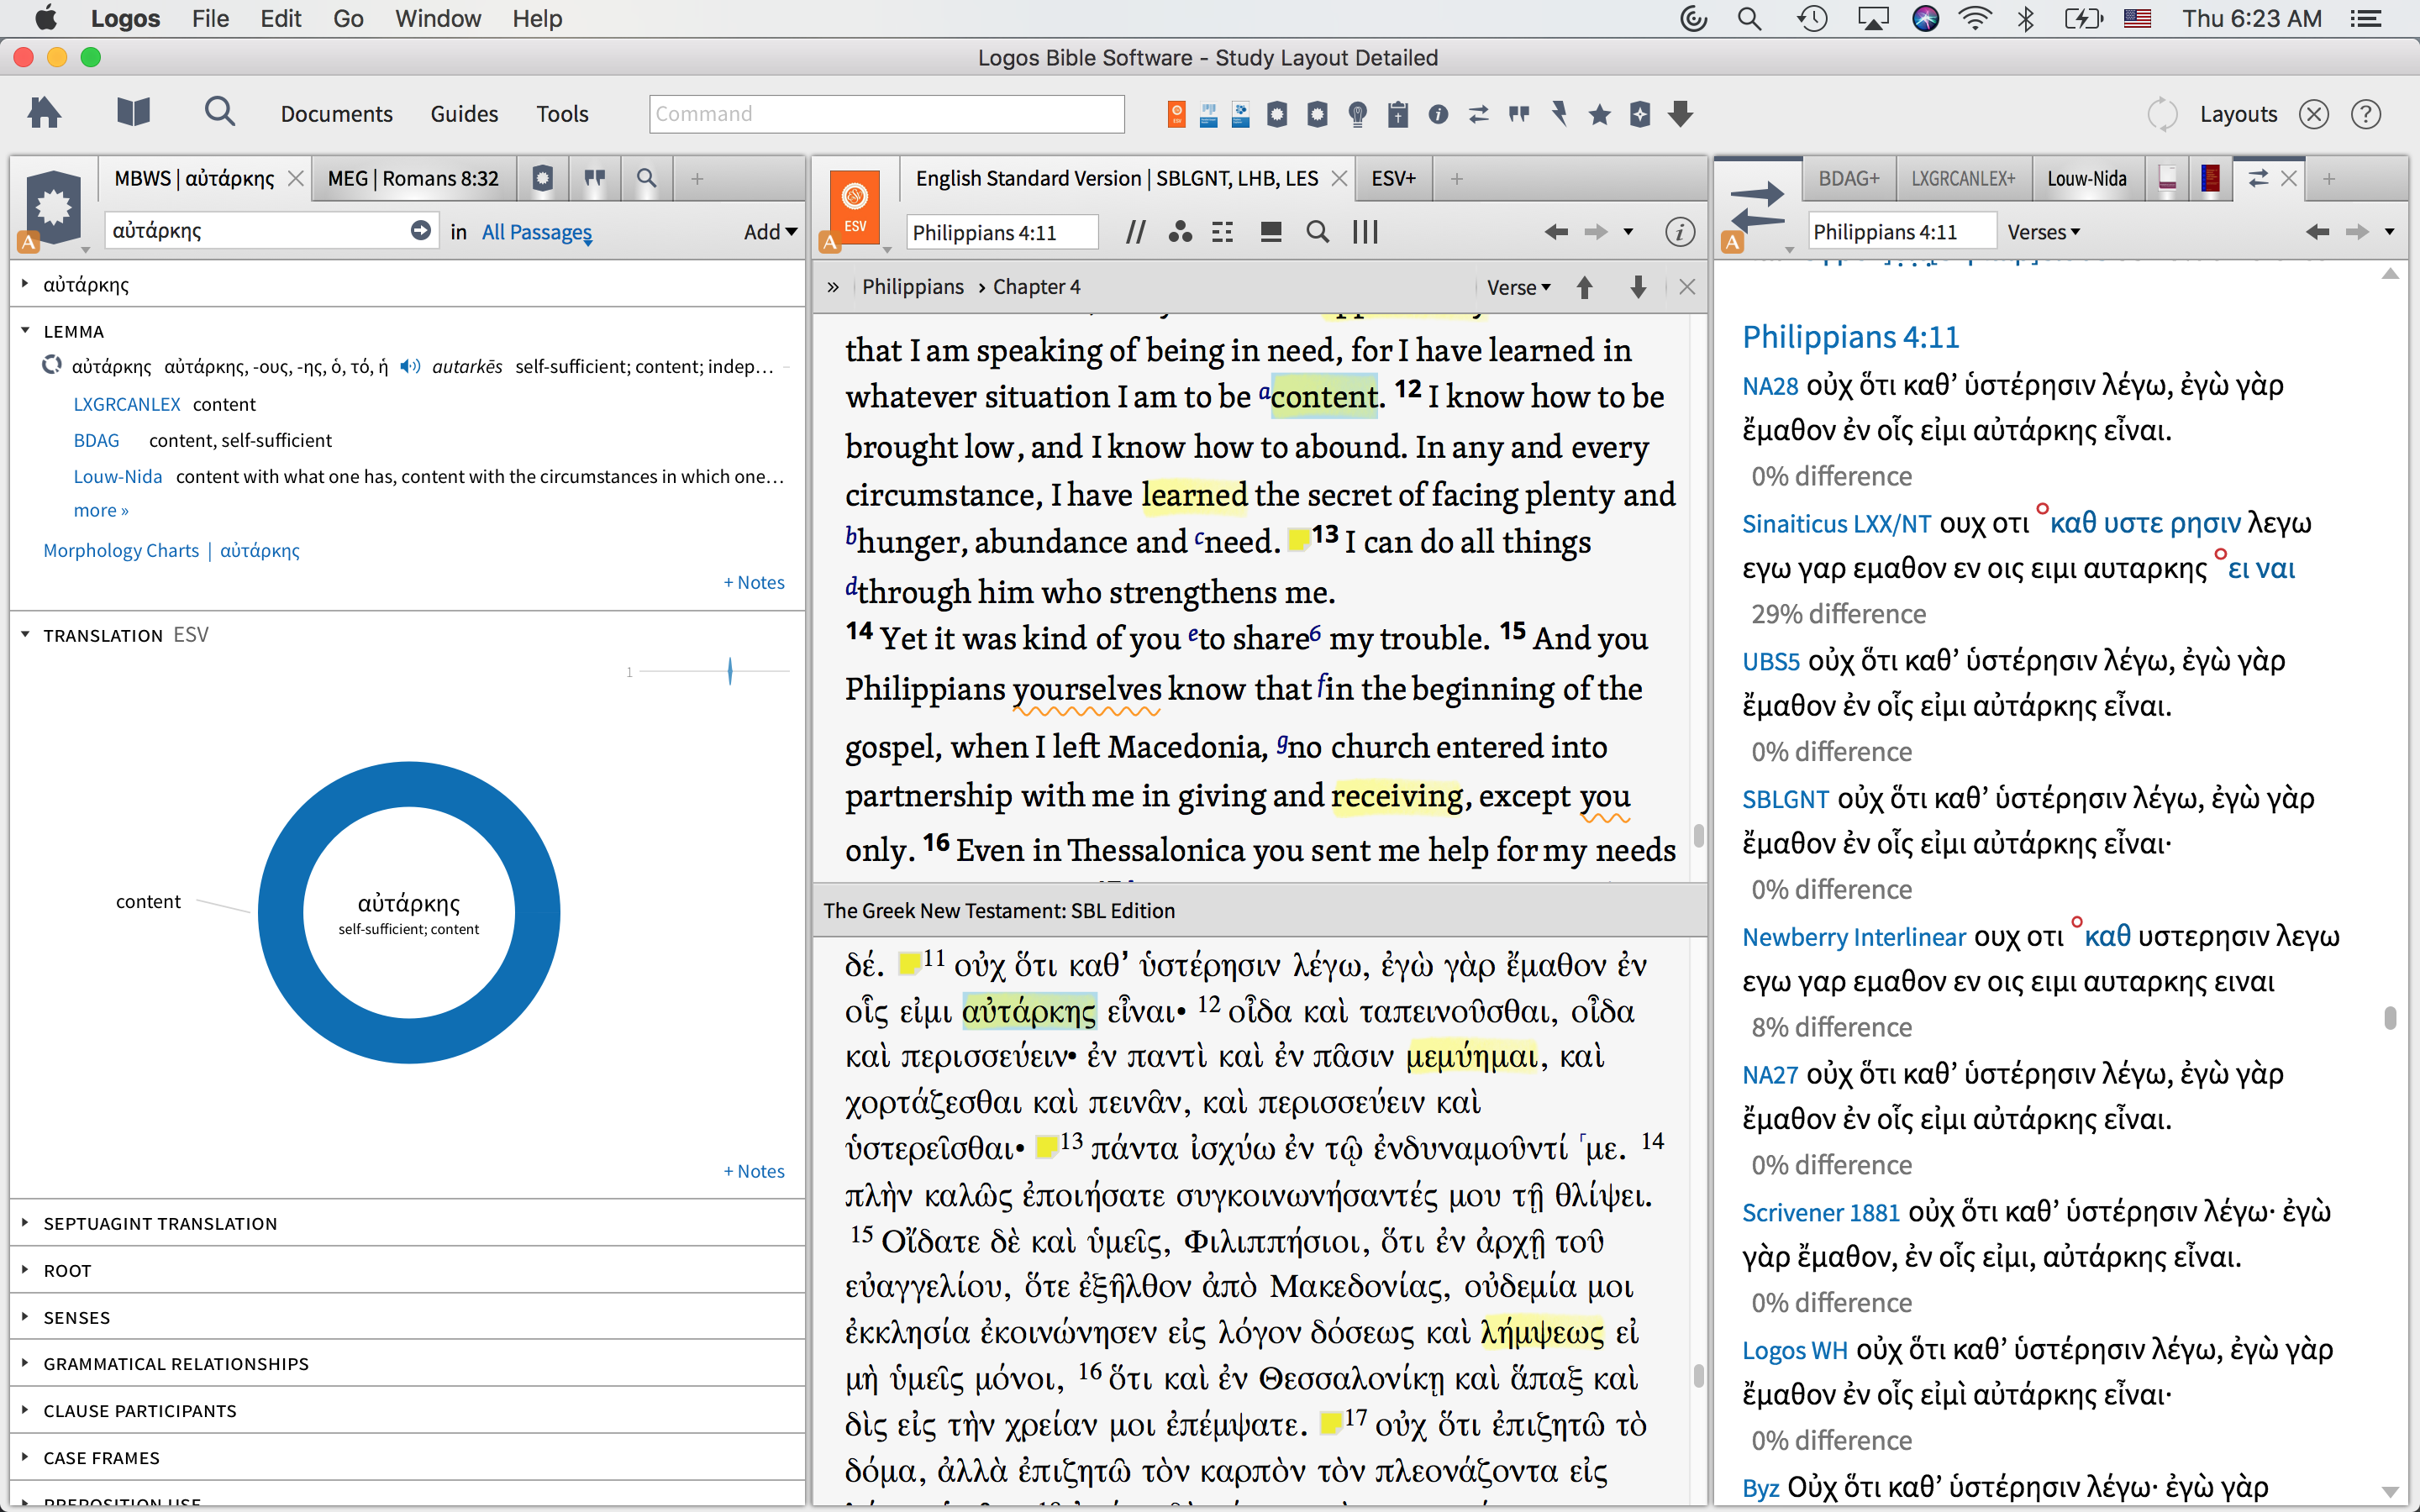Close all panels with the circled X
The width and height of the screenshot is (2420, 1512).
pyautogui.click(x=2314, y=114)
